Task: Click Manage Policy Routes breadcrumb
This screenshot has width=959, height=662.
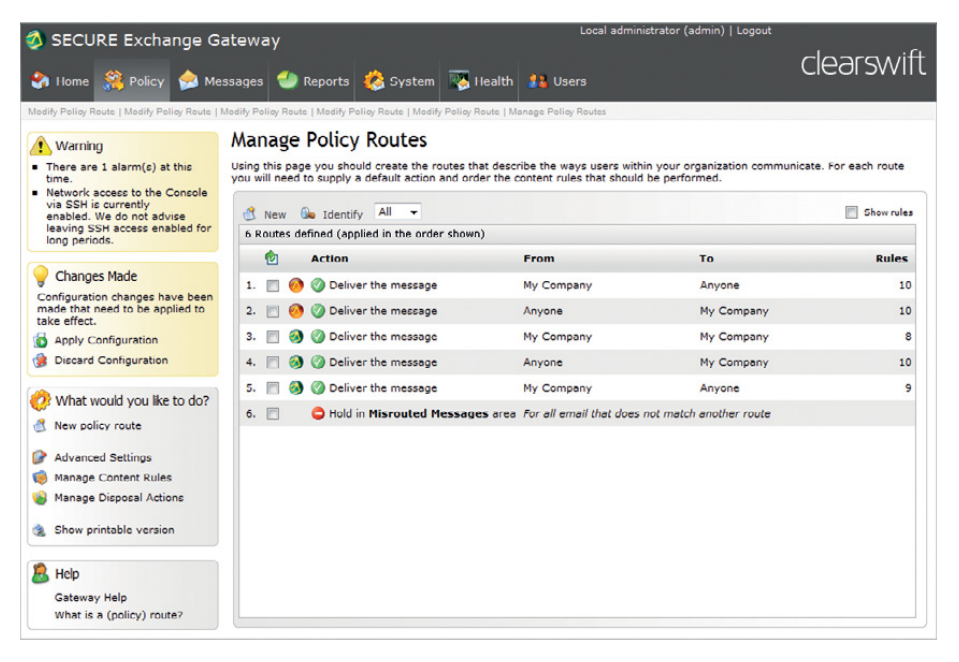Action: [x=557, y=111]
